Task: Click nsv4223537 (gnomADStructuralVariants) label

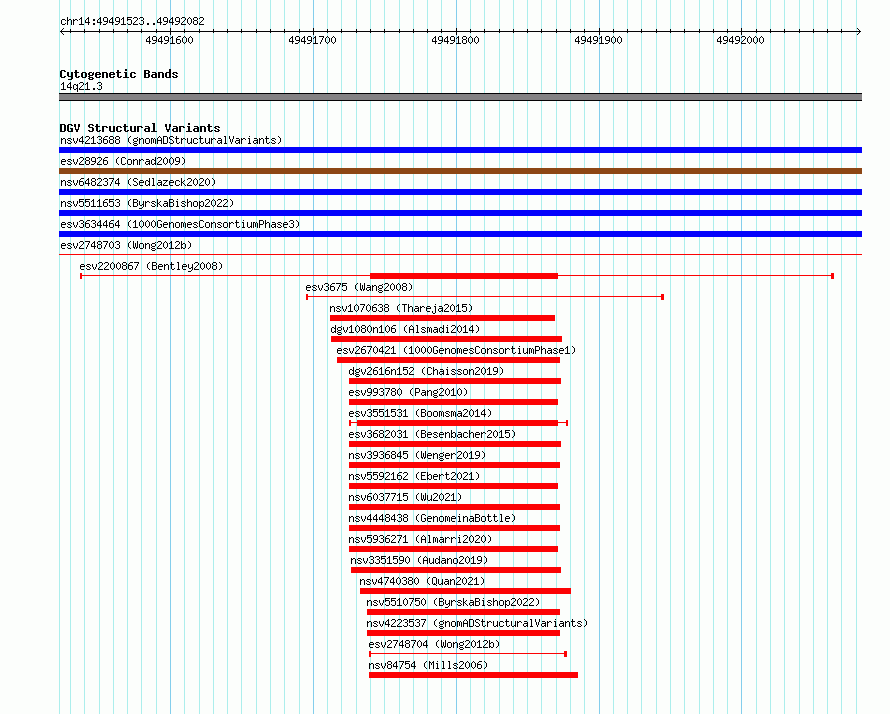Action: click(477, 623)
